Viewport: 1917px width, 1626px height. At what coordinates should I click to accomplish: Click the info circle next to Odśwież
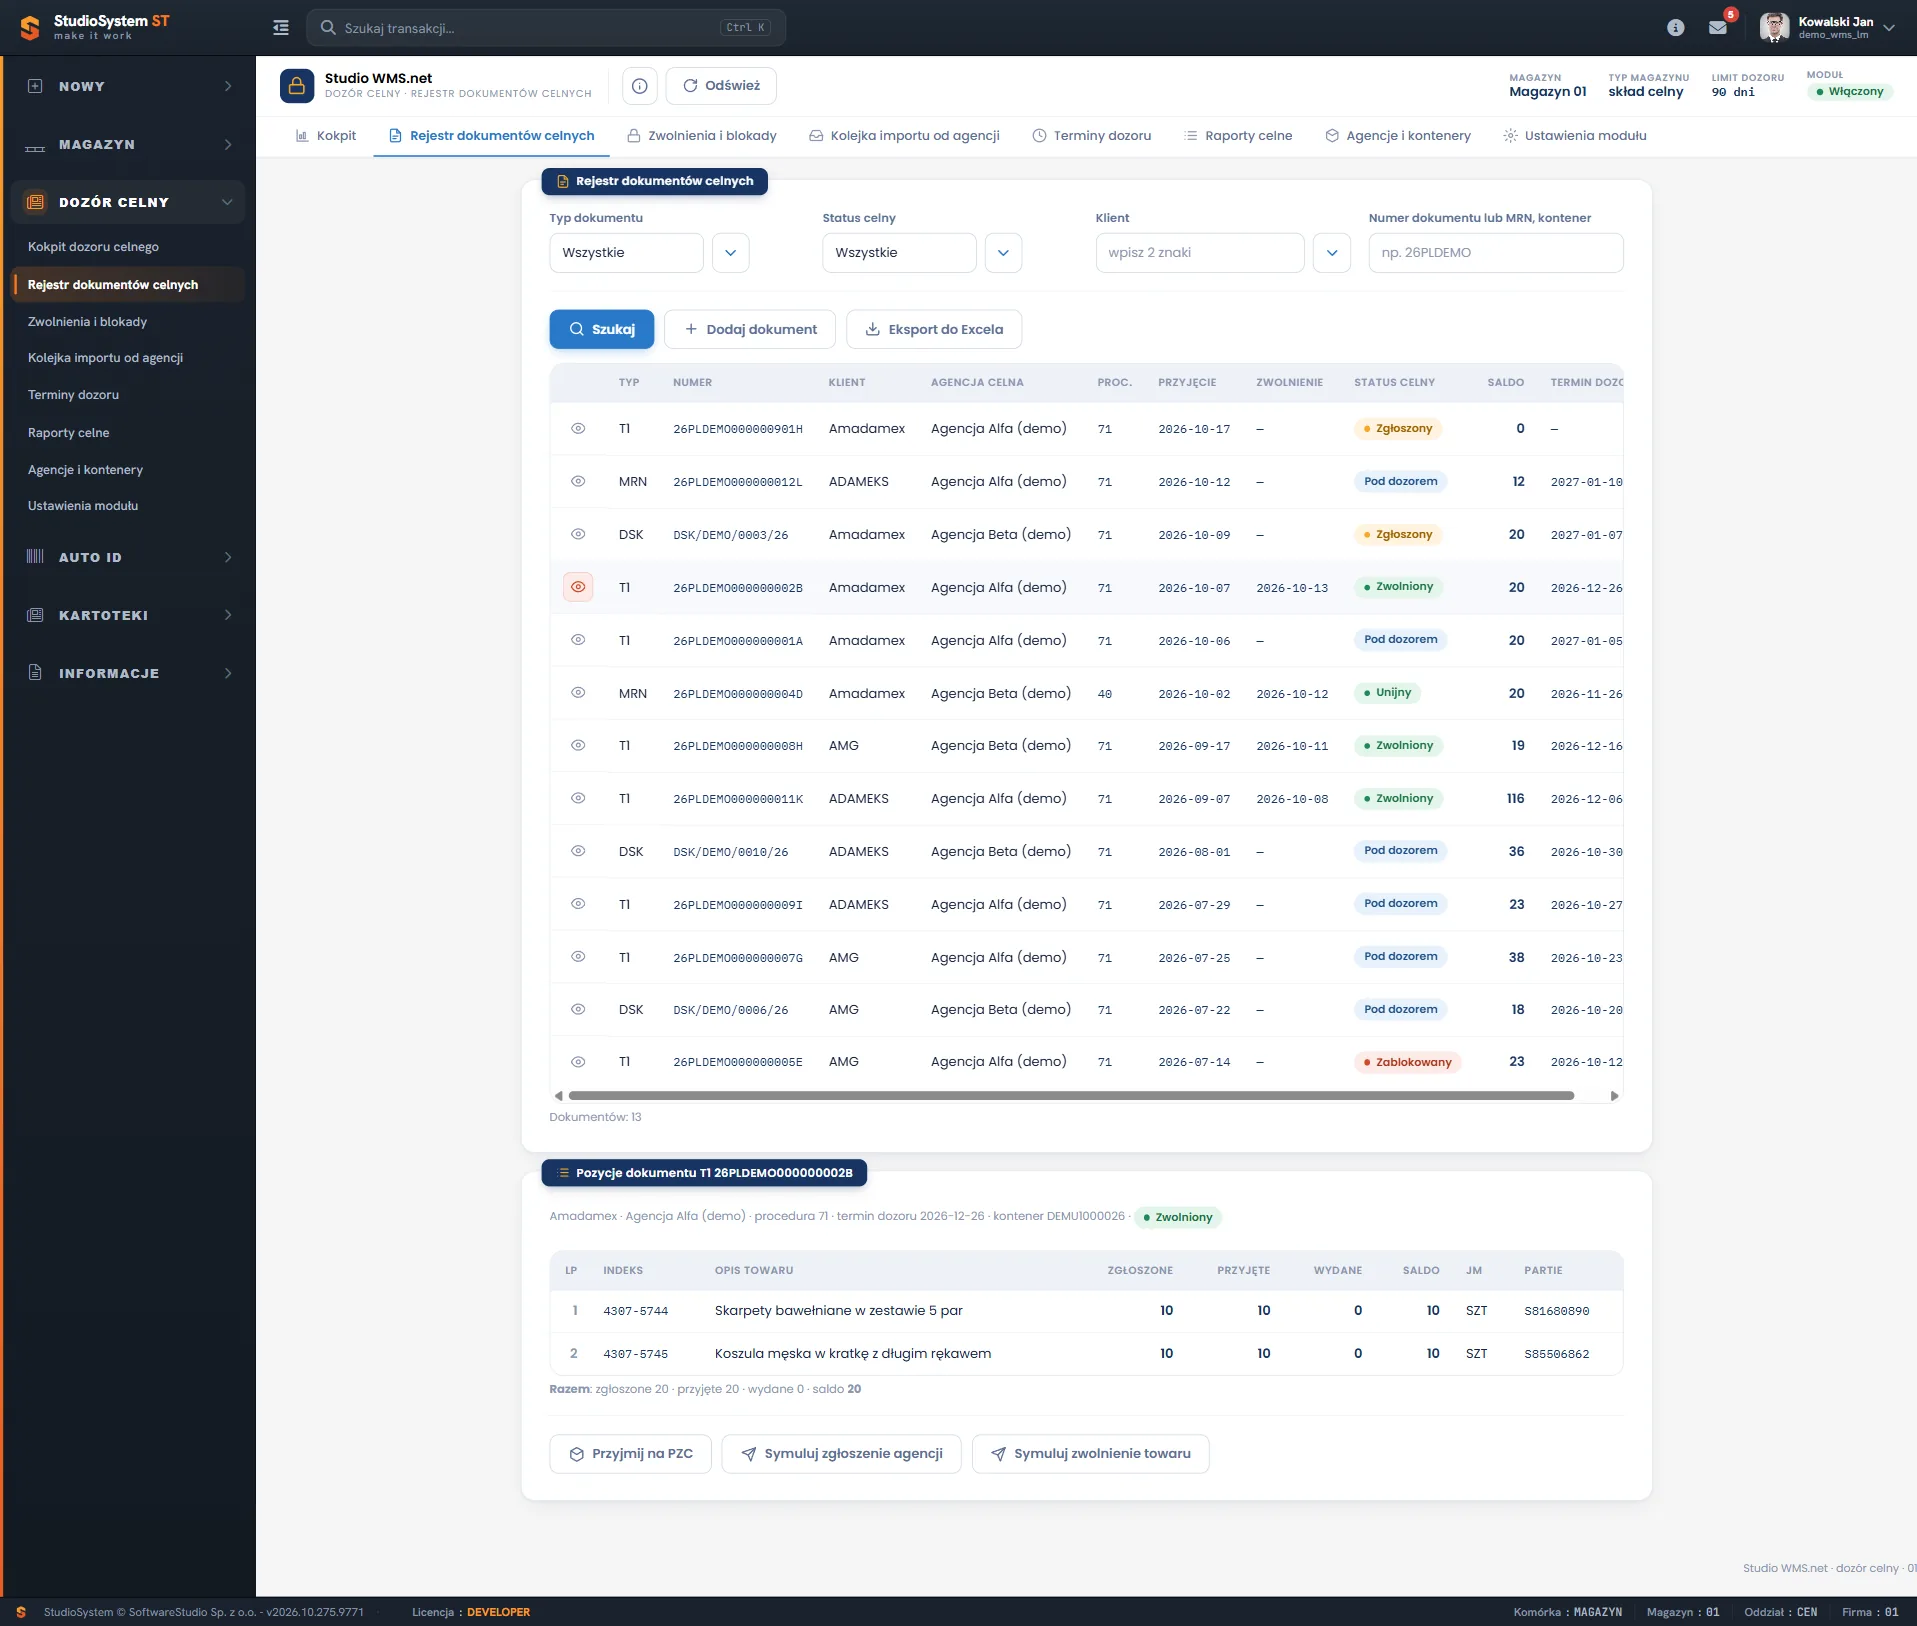click(x=640, y=86)
